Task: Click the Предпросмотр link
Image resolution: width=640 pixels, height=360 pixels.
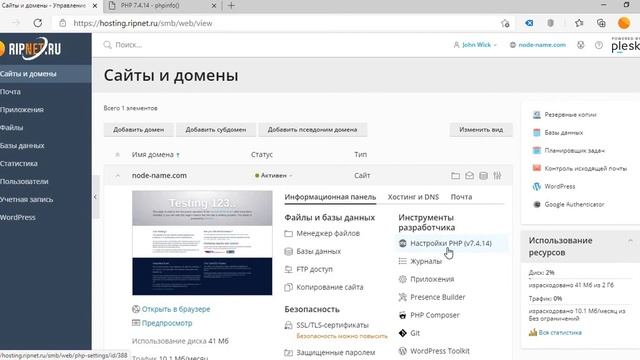Action: (x=167, y=323)
